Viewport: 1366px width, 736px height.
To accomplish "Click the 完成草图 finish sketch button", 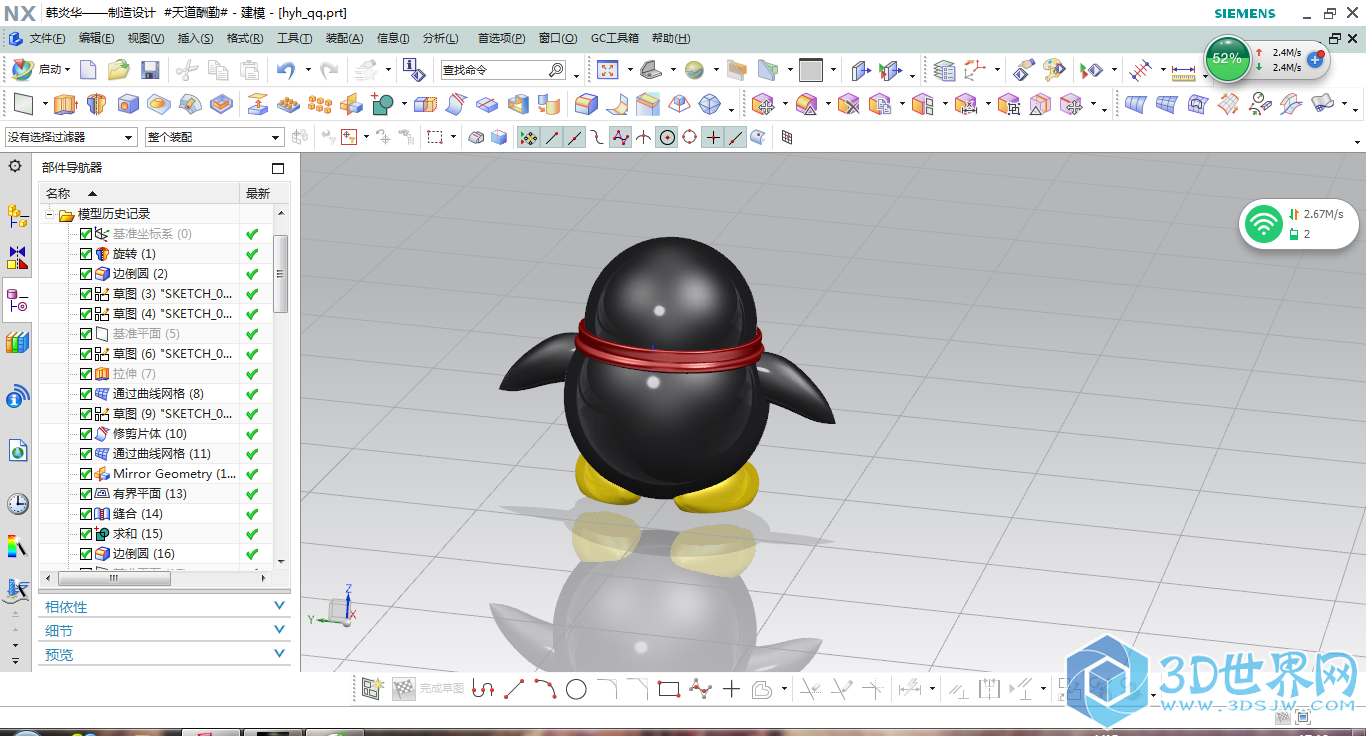I will [x=427, y=689].
